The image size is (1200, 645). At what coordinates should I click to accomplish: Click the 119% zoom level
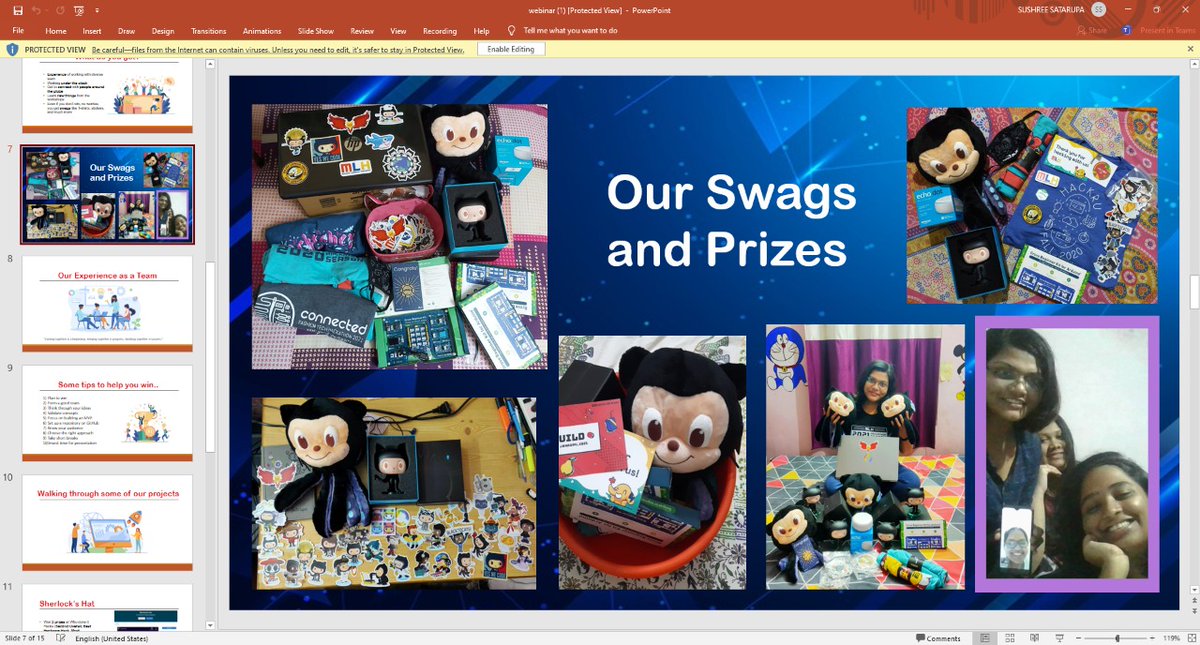click(1172, 638)
